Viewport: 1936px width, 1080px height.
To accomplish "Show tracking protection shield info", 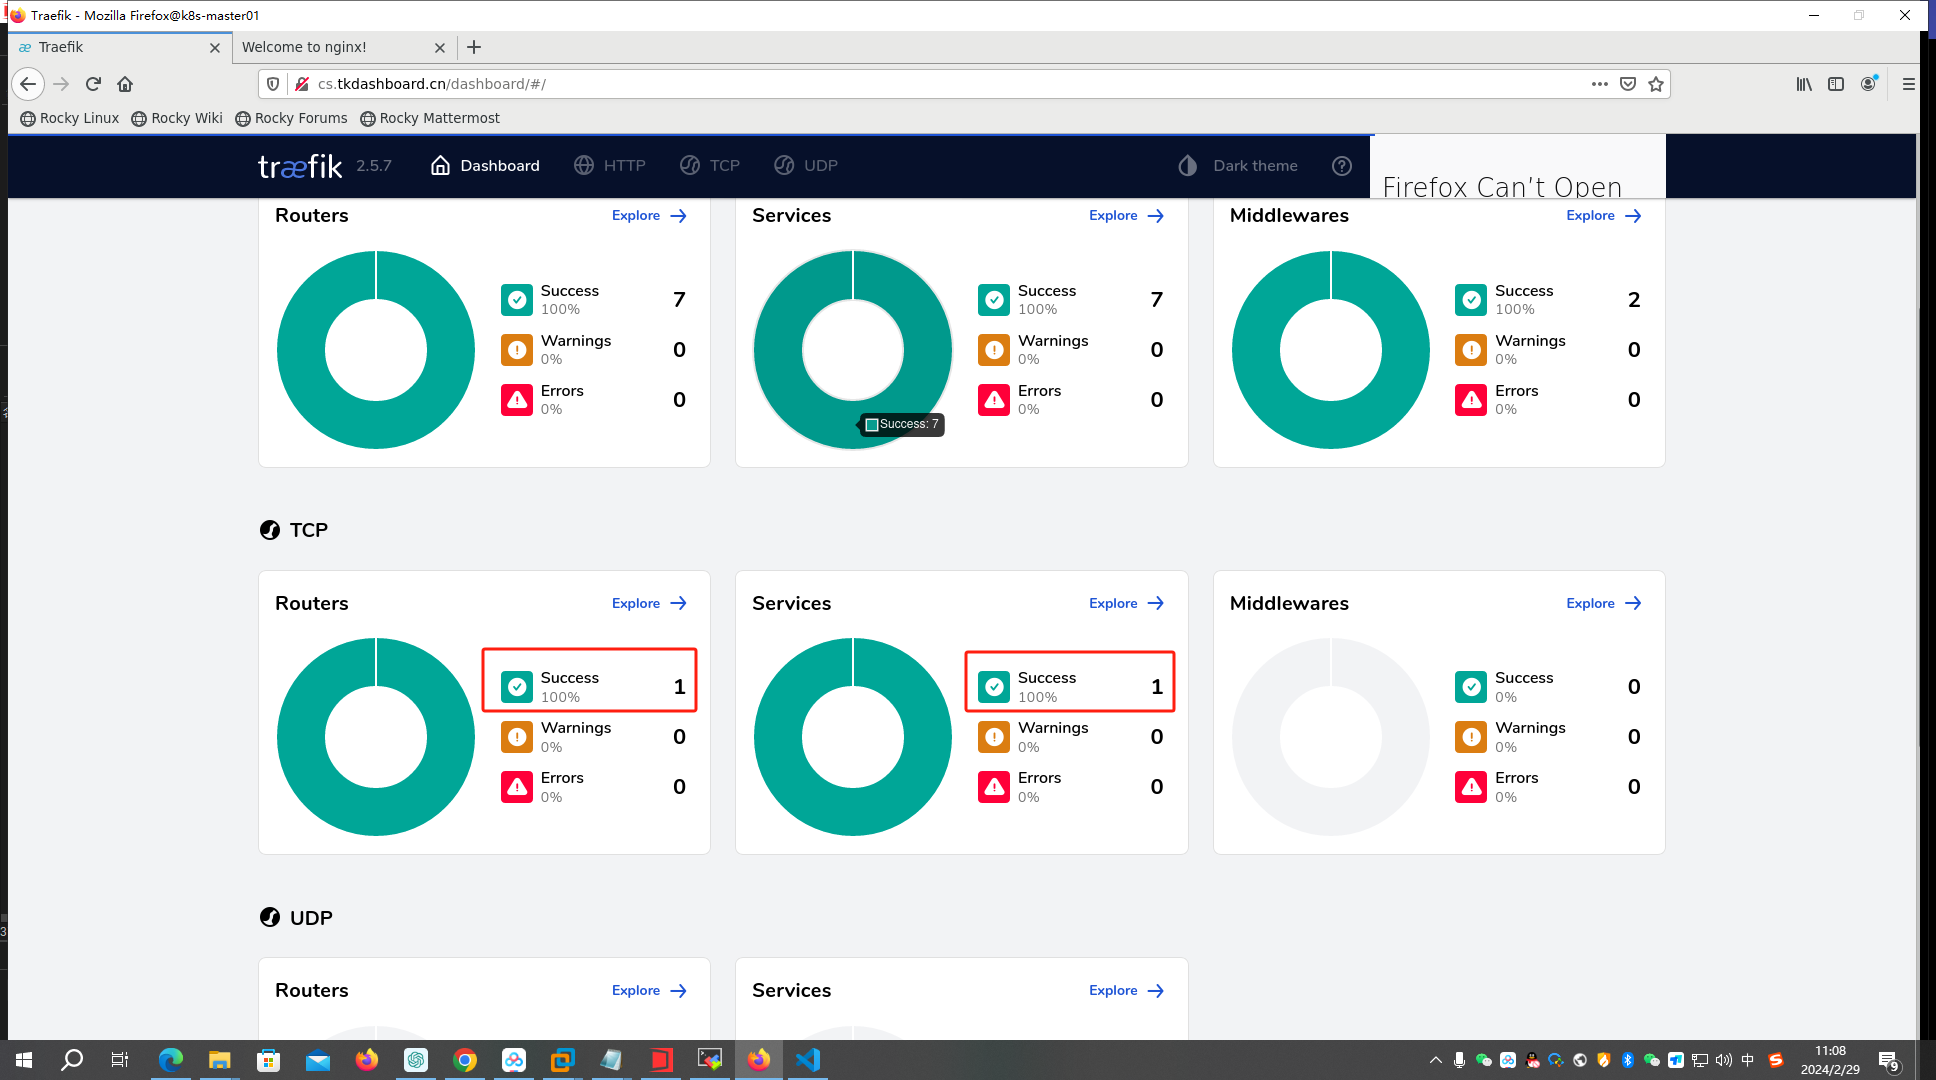I will (273, 84).
